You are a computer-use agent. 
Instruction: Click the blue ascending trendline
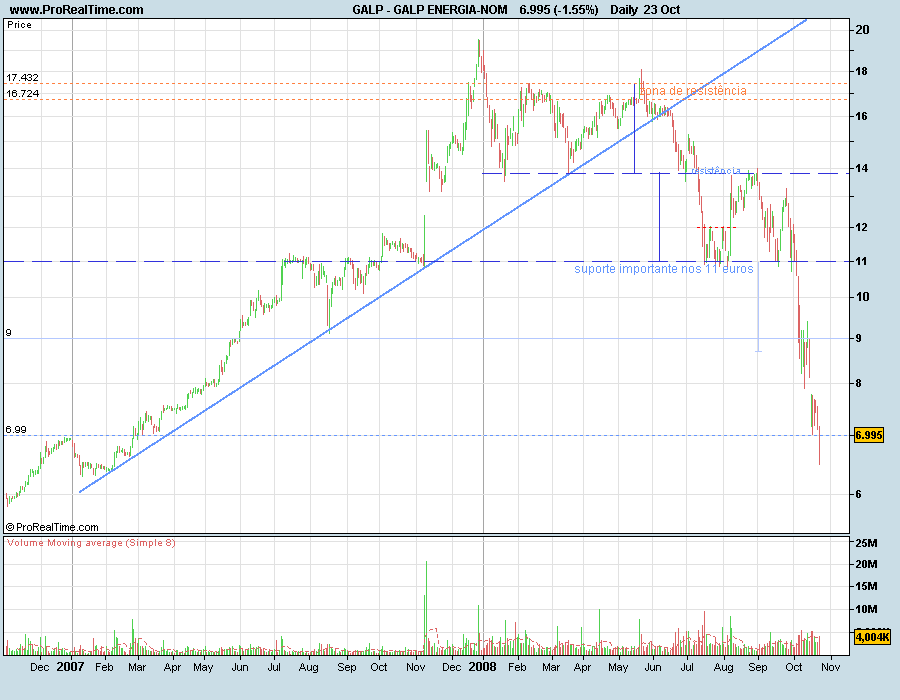(x=443, y=256)
